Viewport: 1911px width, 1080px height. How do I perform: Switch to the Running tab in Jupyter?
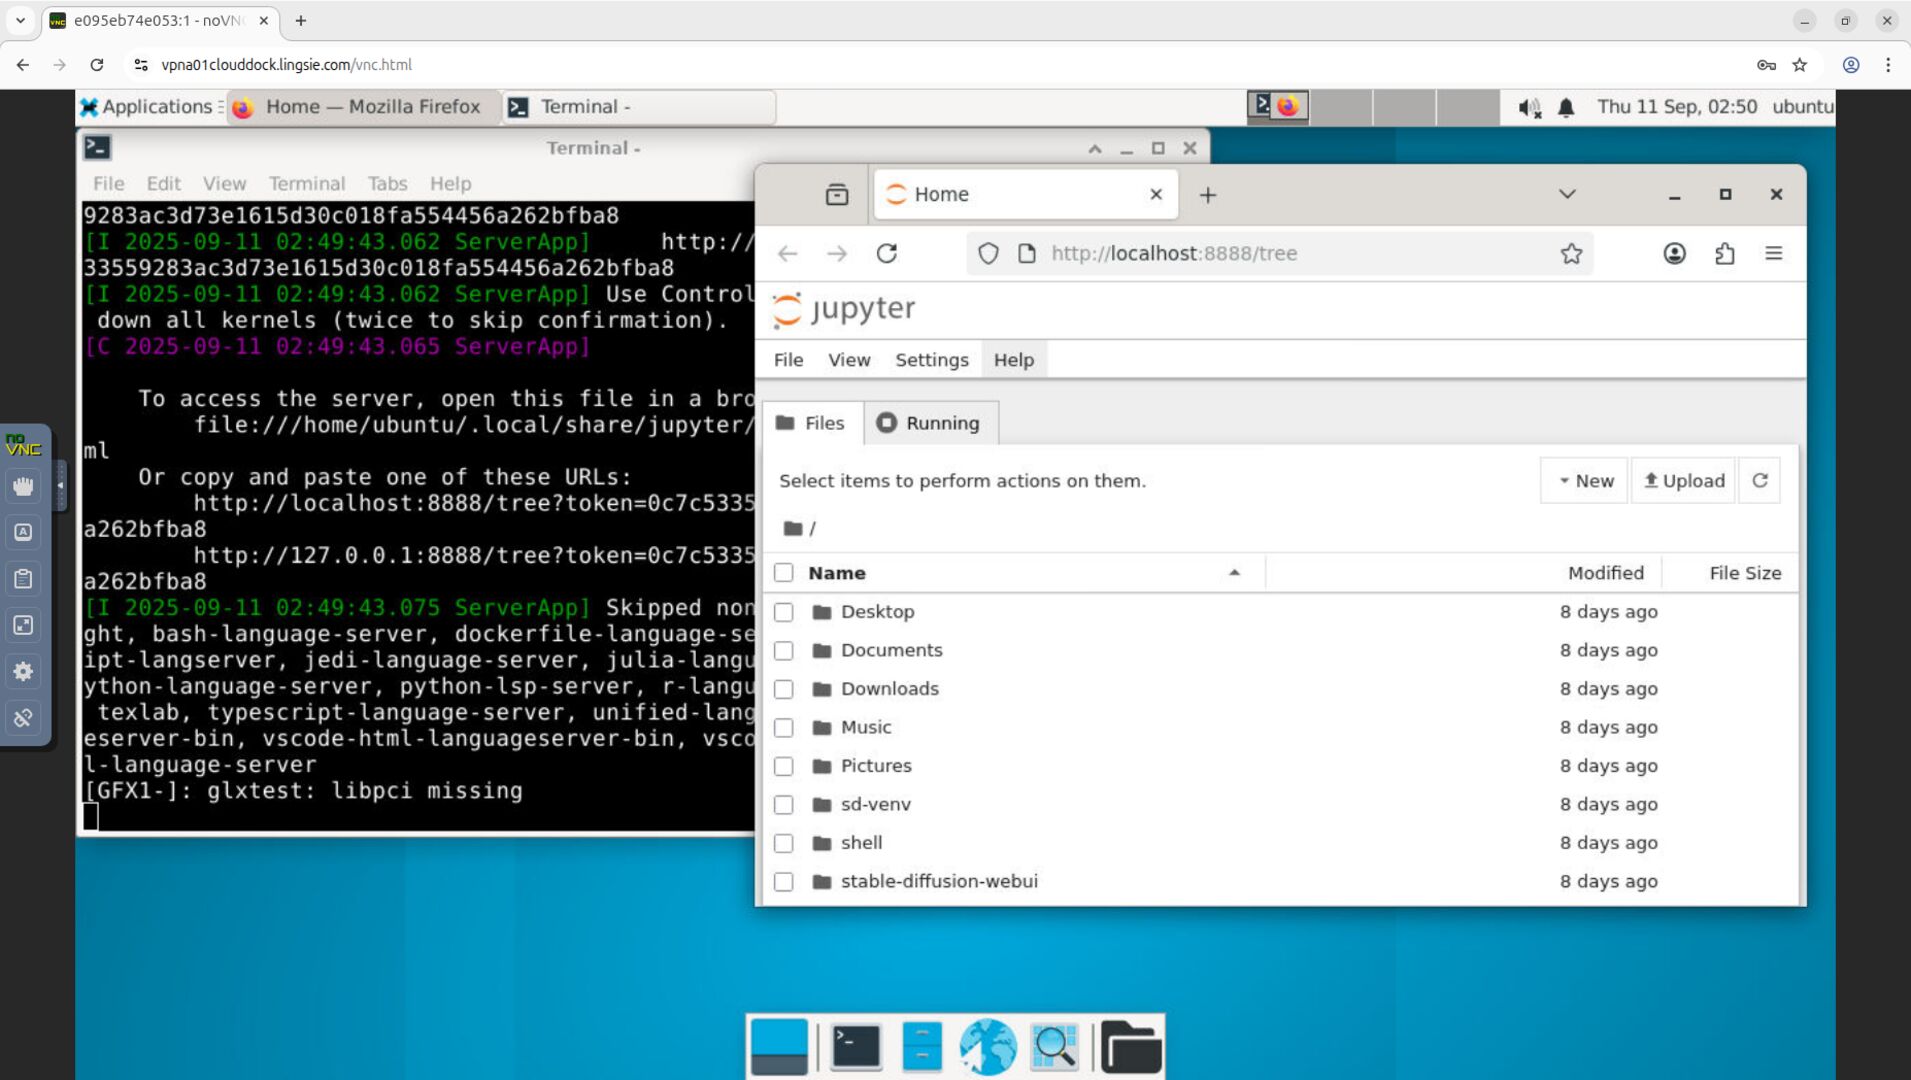[929, 422]
